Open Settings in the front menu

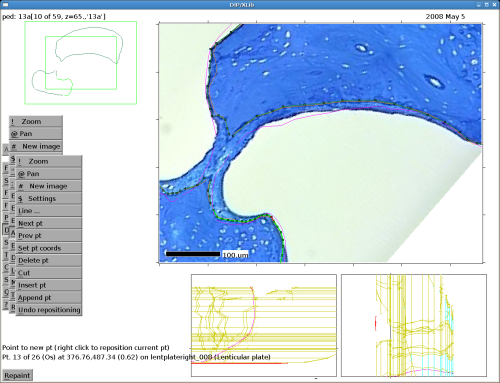[49, 198]
